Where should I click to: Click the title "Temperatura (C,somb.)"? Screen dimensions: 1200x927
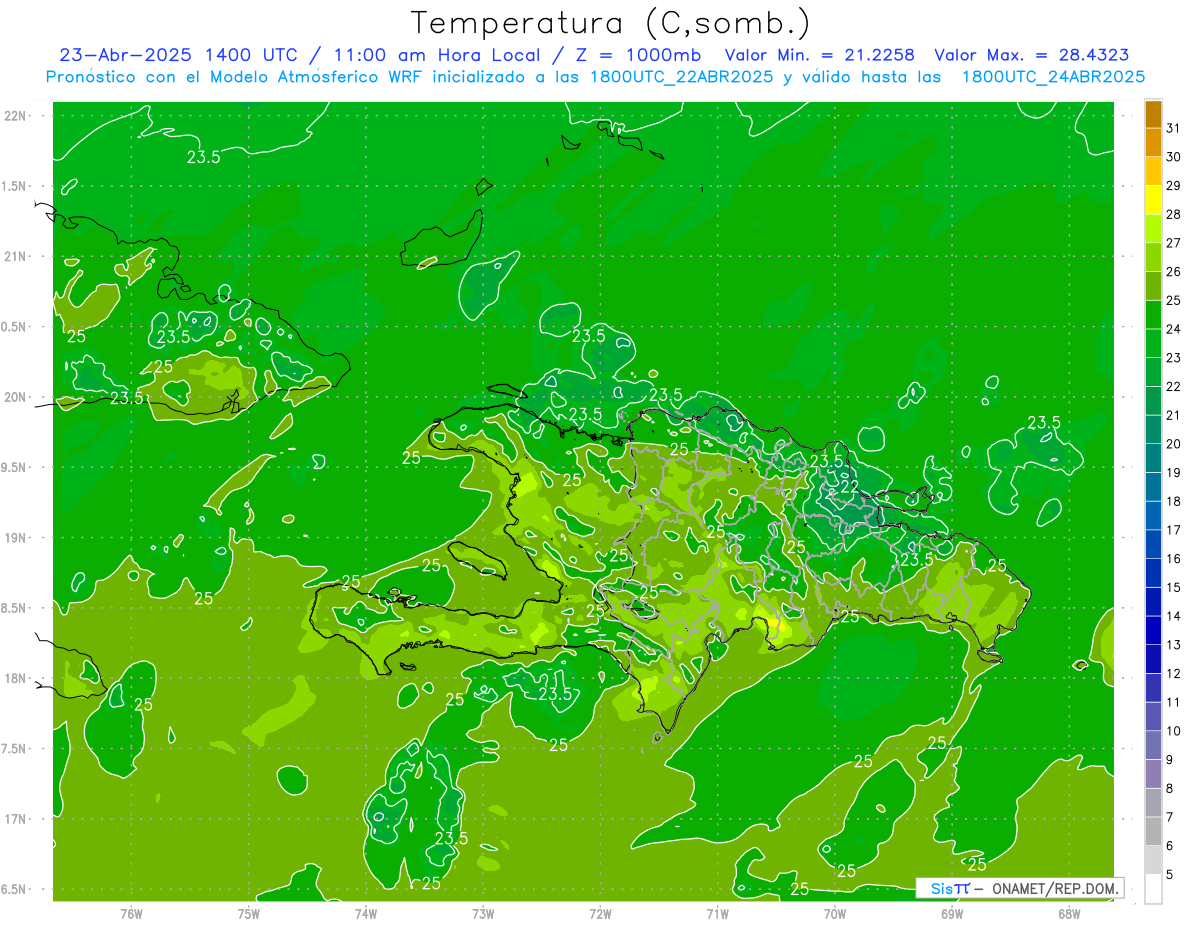[x=610, y=23]
